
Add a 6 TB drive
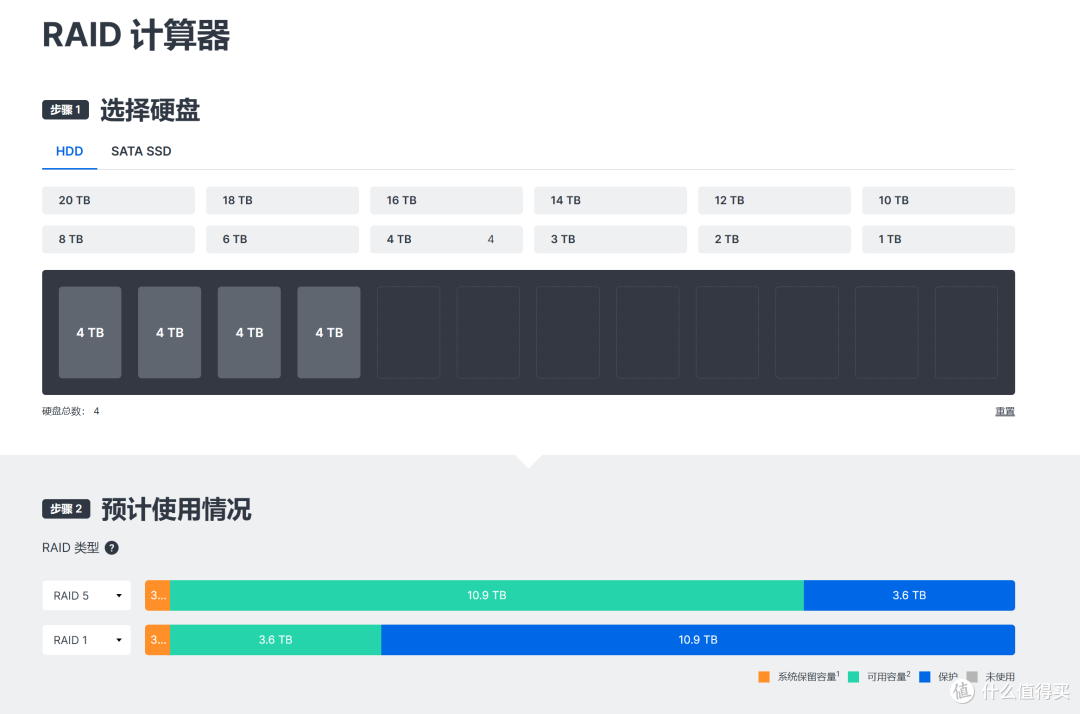282,240
